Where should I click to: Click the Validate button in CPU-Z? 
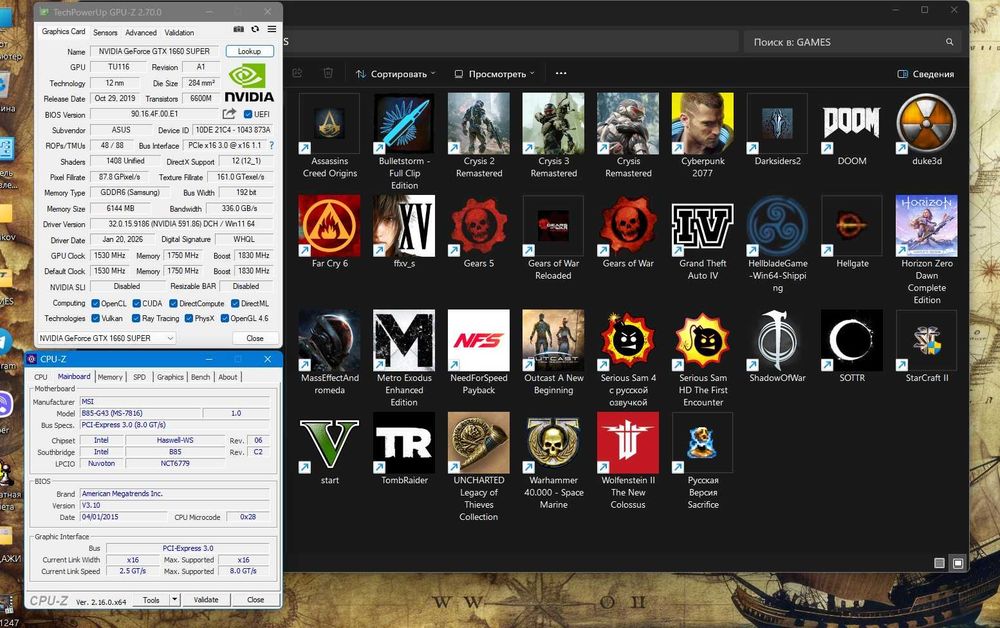pos(206,599)
